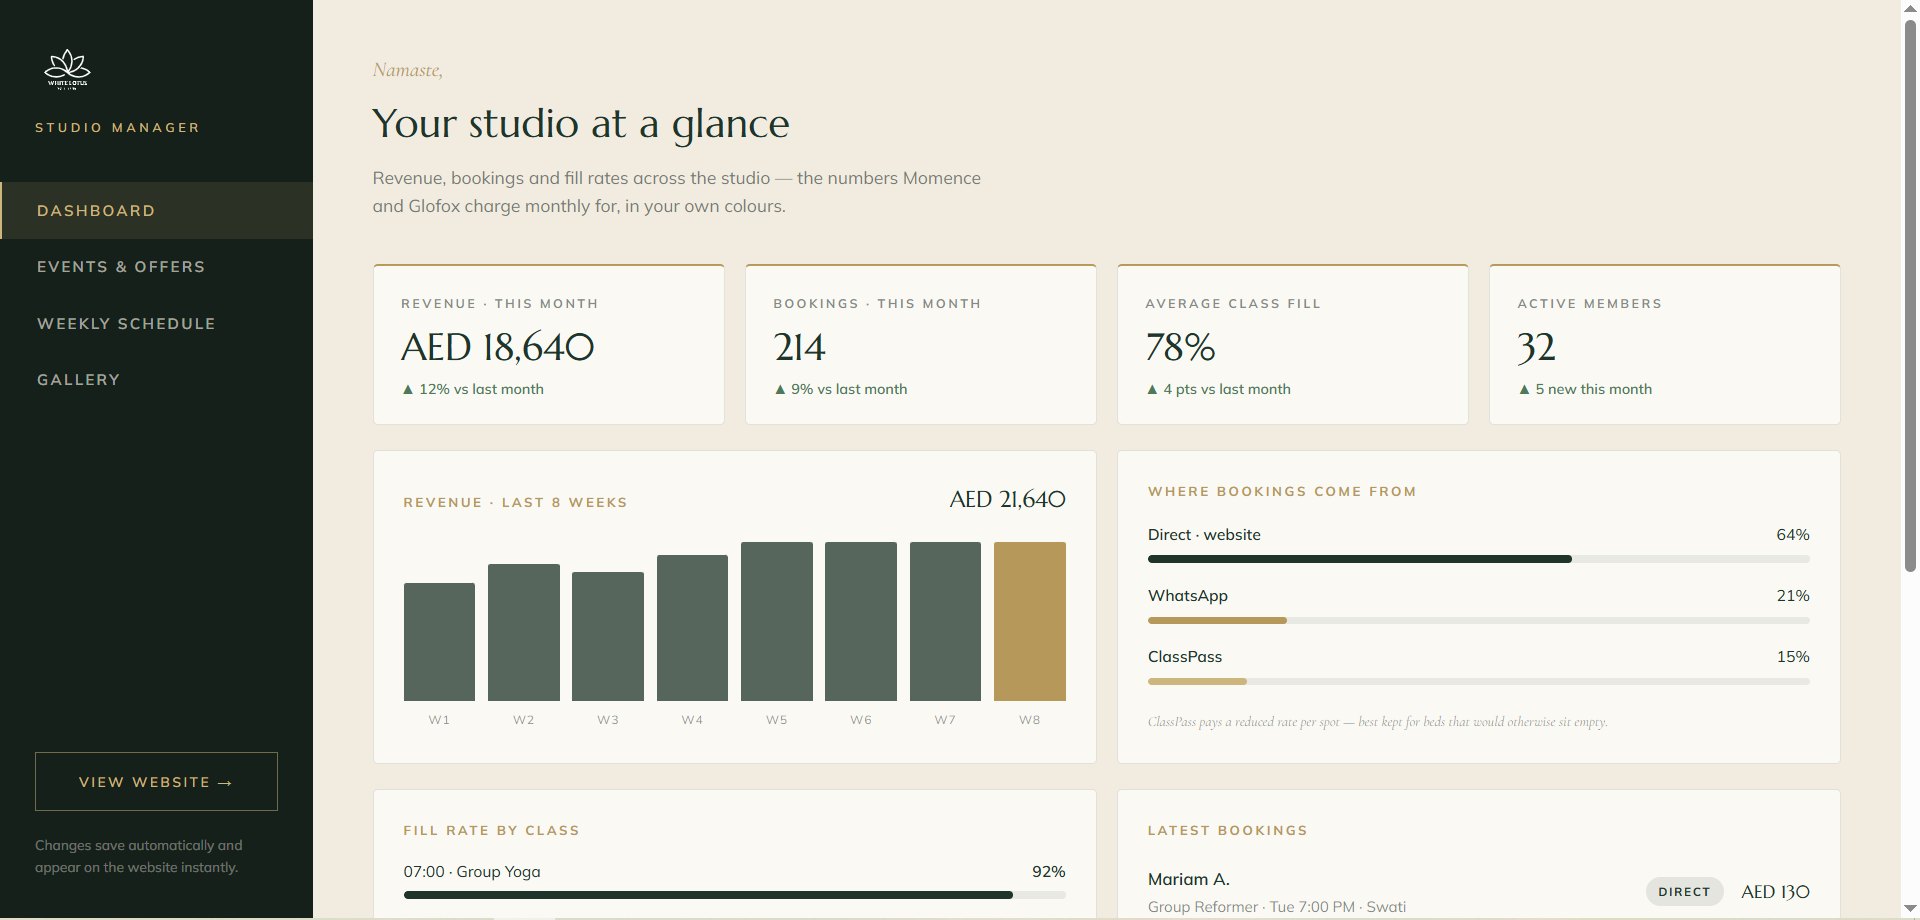
Task: Click the W1 revenue bar
Action: 439,642
